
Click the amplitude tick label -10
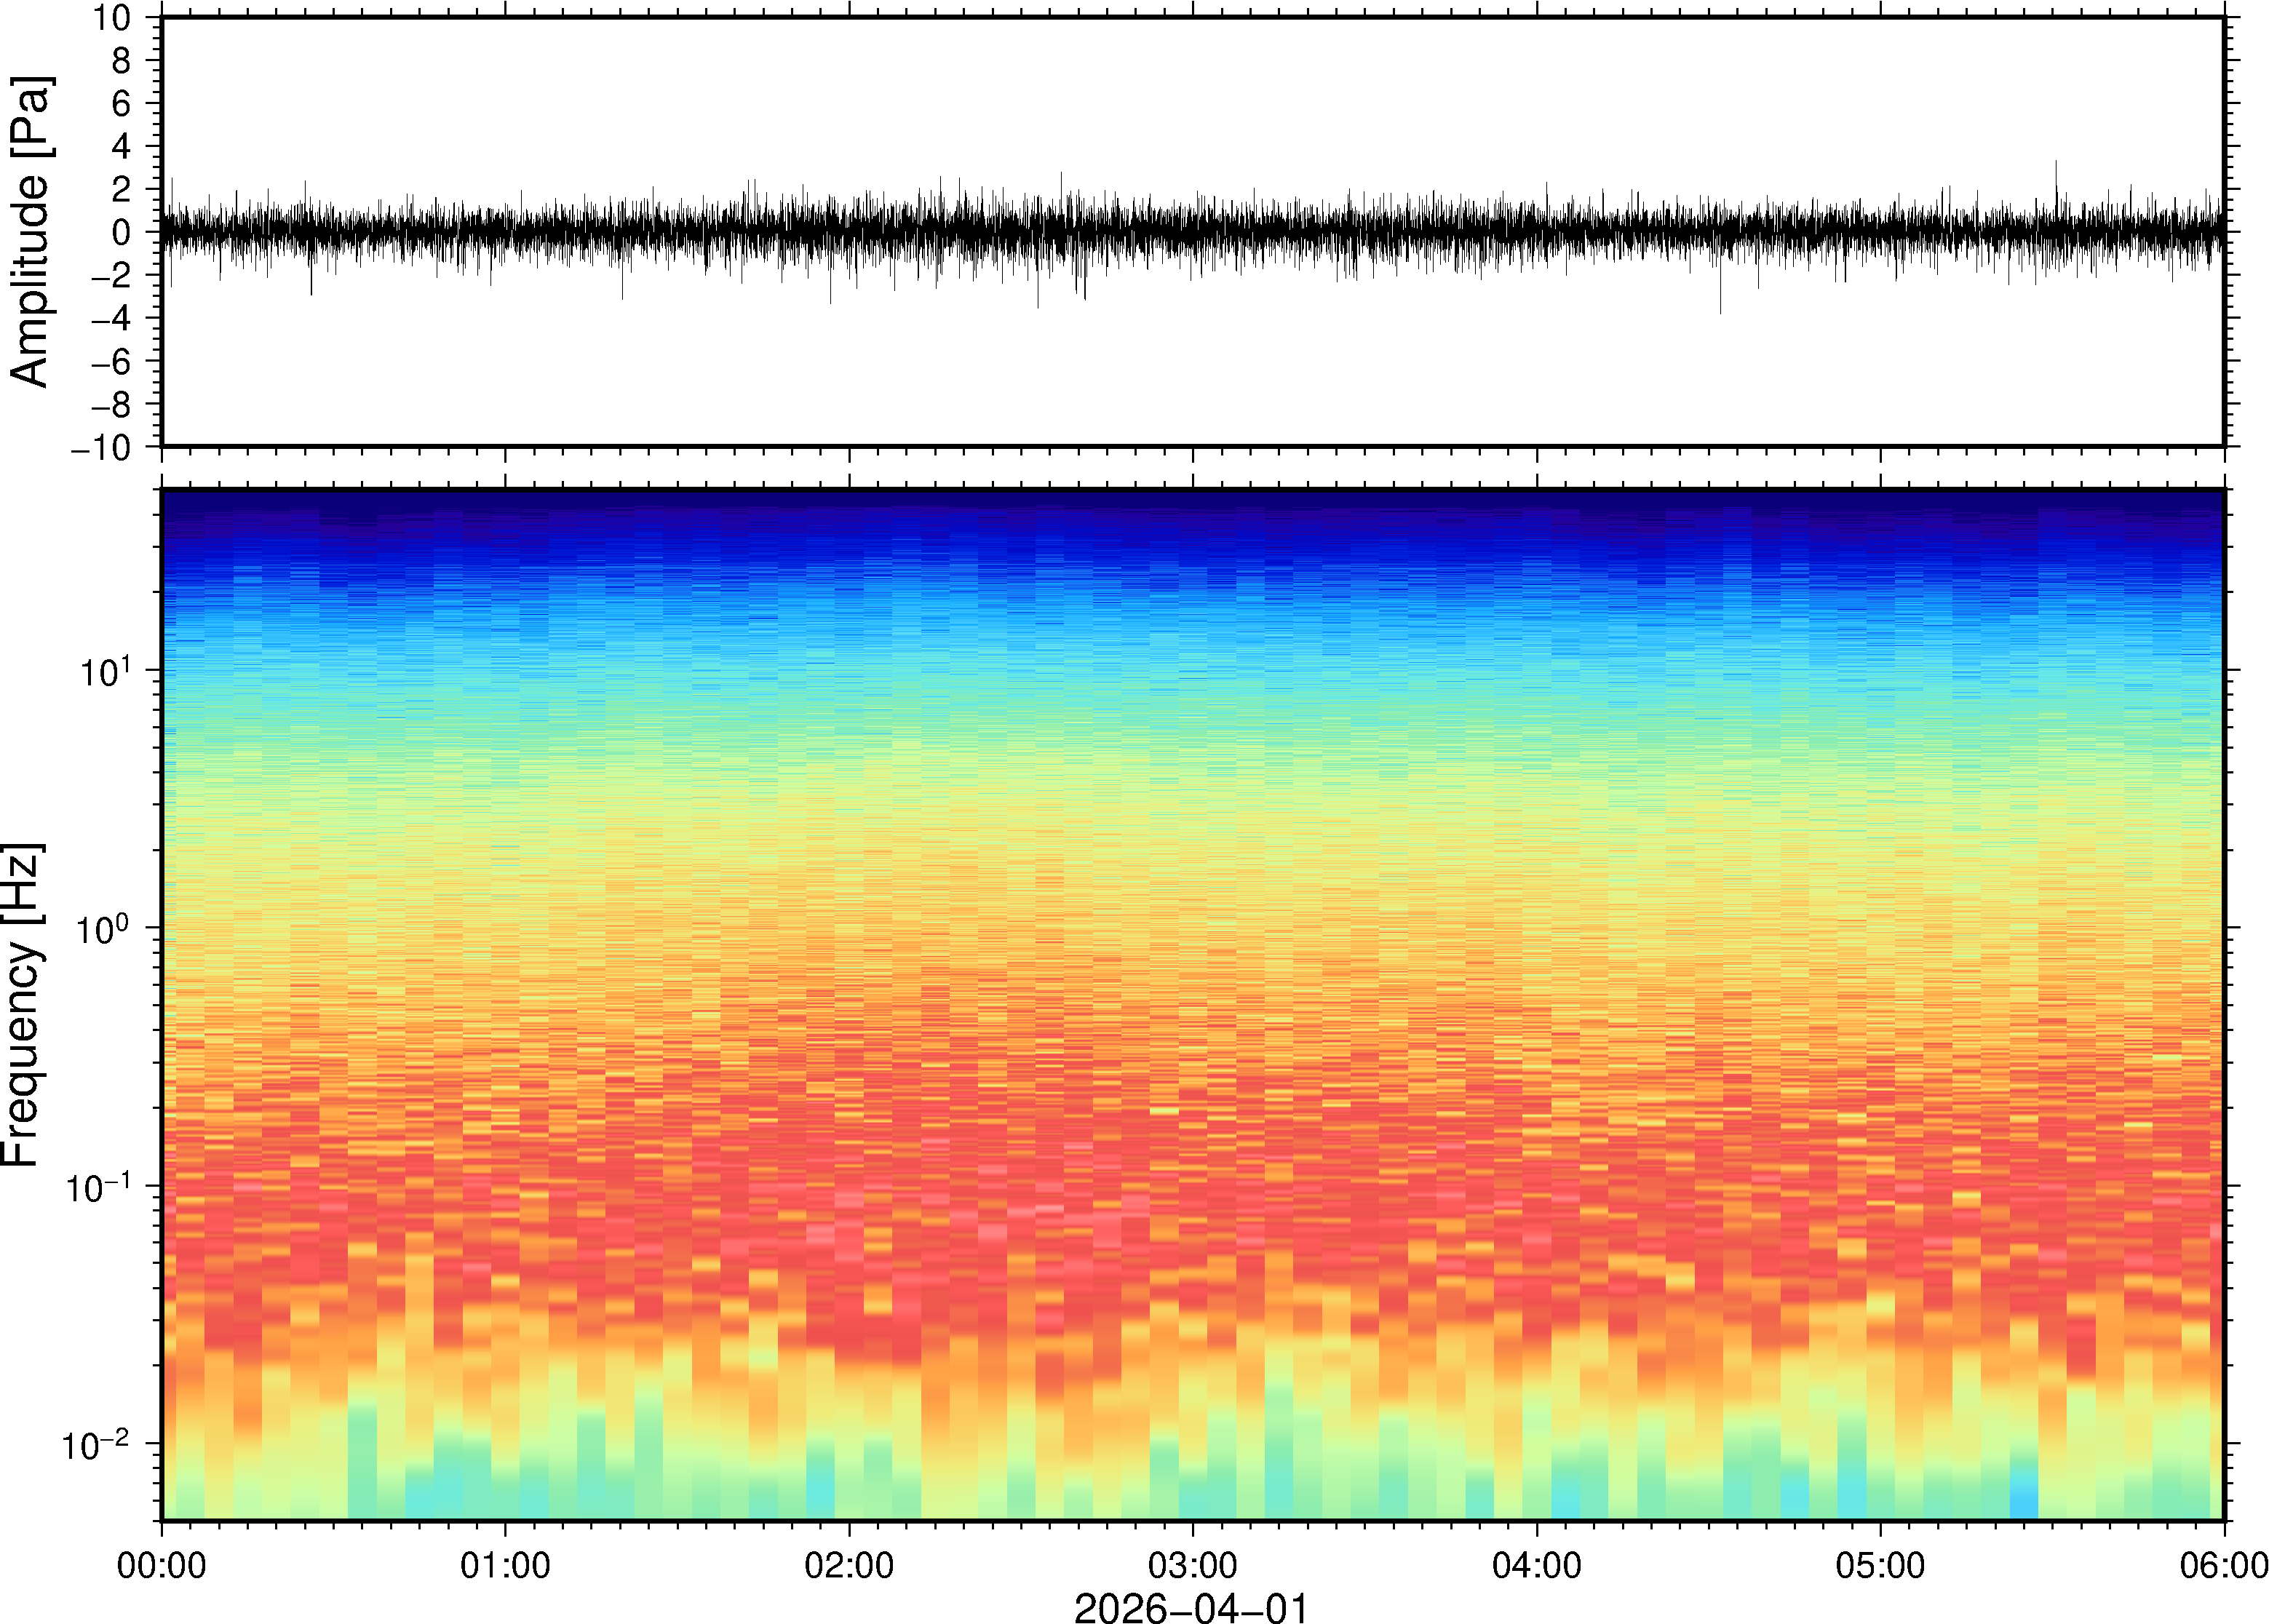click(x=101, y=448)
